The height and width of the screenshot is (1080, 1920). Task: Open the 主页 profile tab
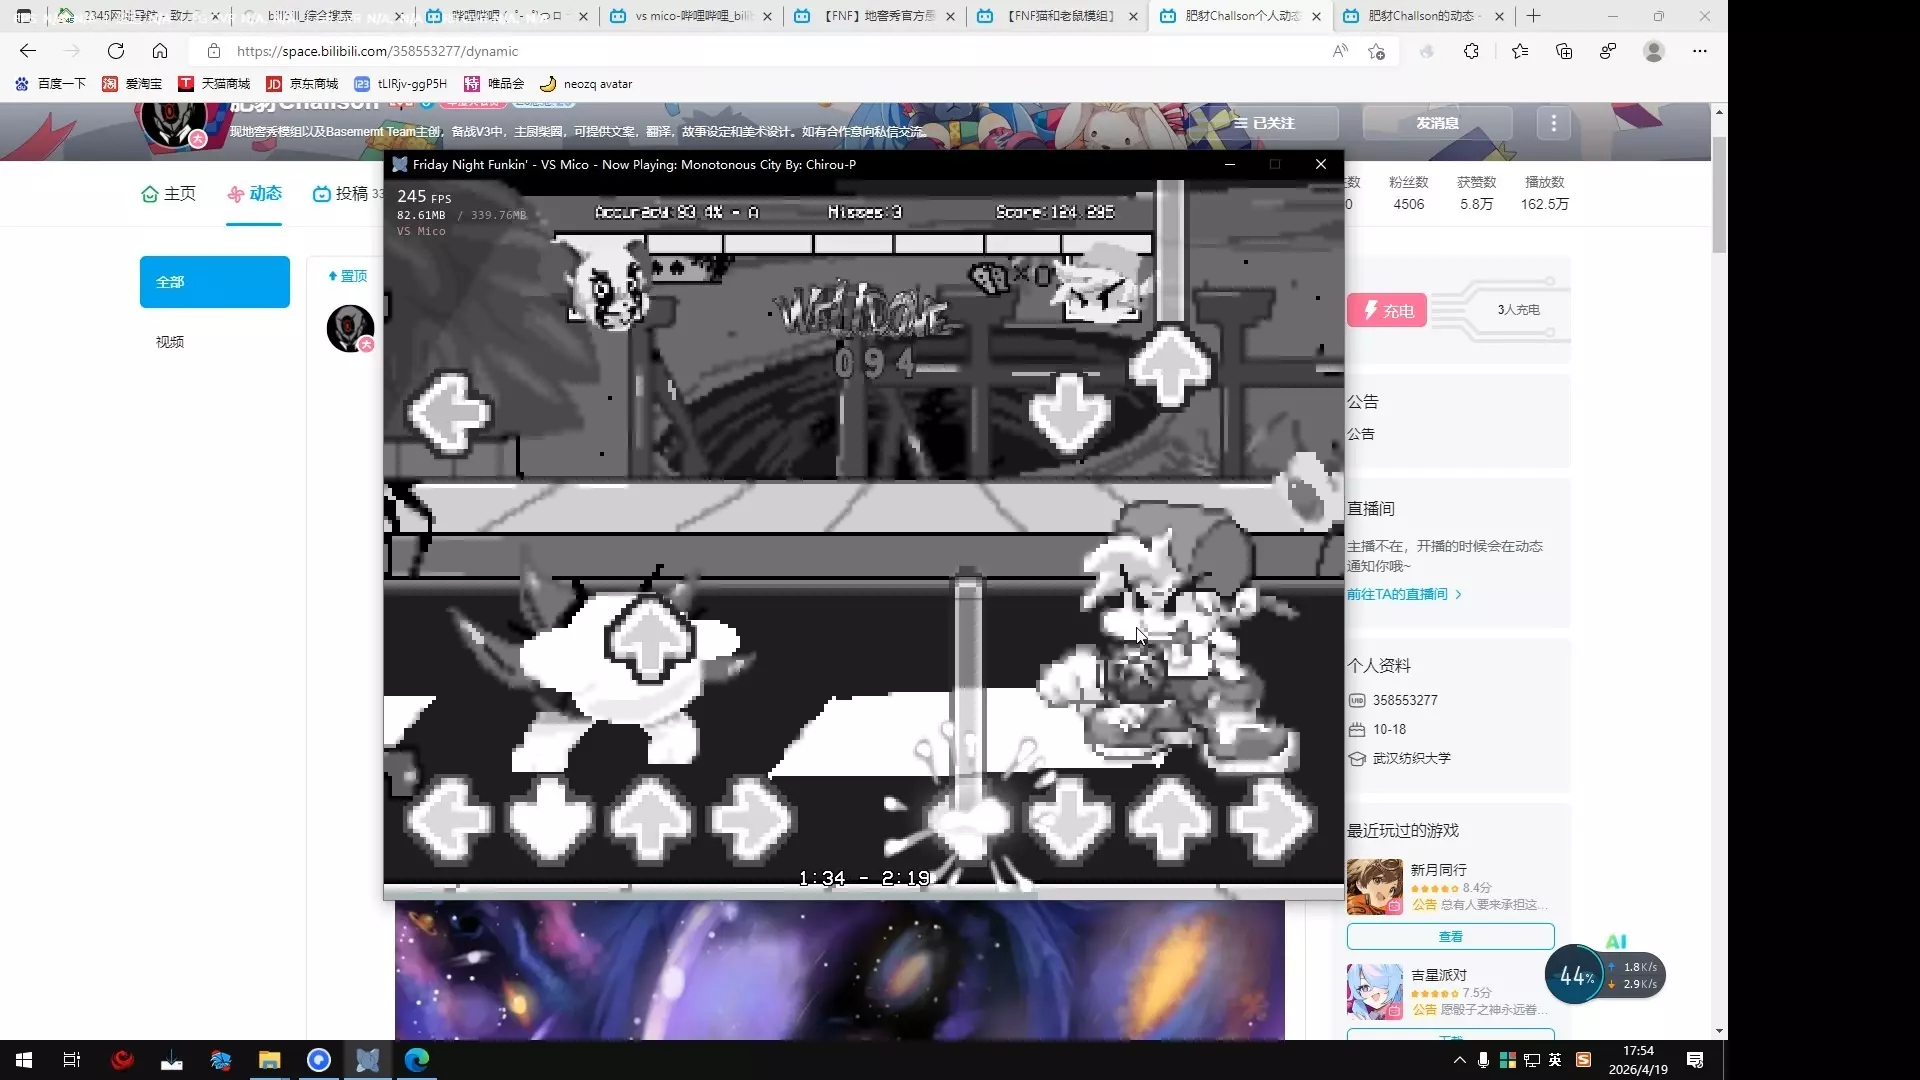[x=168, y=194]
